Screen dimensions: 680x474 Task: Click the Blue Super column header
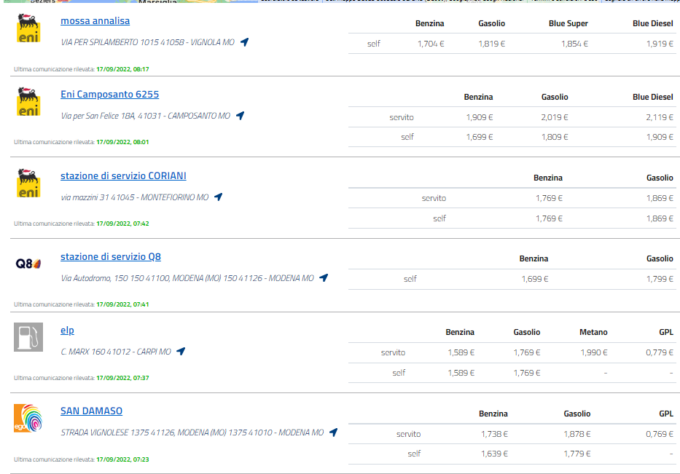point(568,23)
